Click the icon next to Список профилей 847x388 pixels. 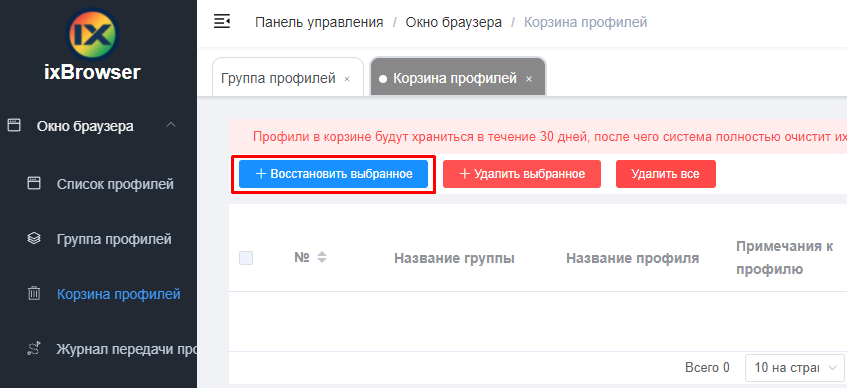tap(34, 184)
